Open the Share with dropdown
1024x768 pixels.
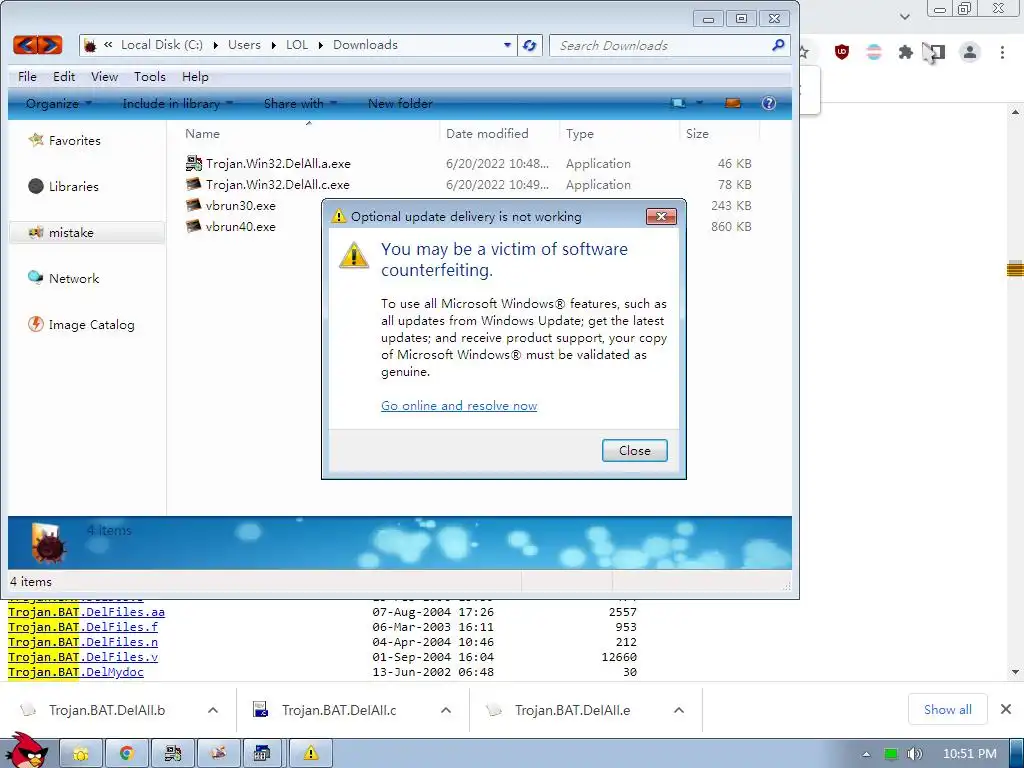pyautogui.click(x=300, y=103)
